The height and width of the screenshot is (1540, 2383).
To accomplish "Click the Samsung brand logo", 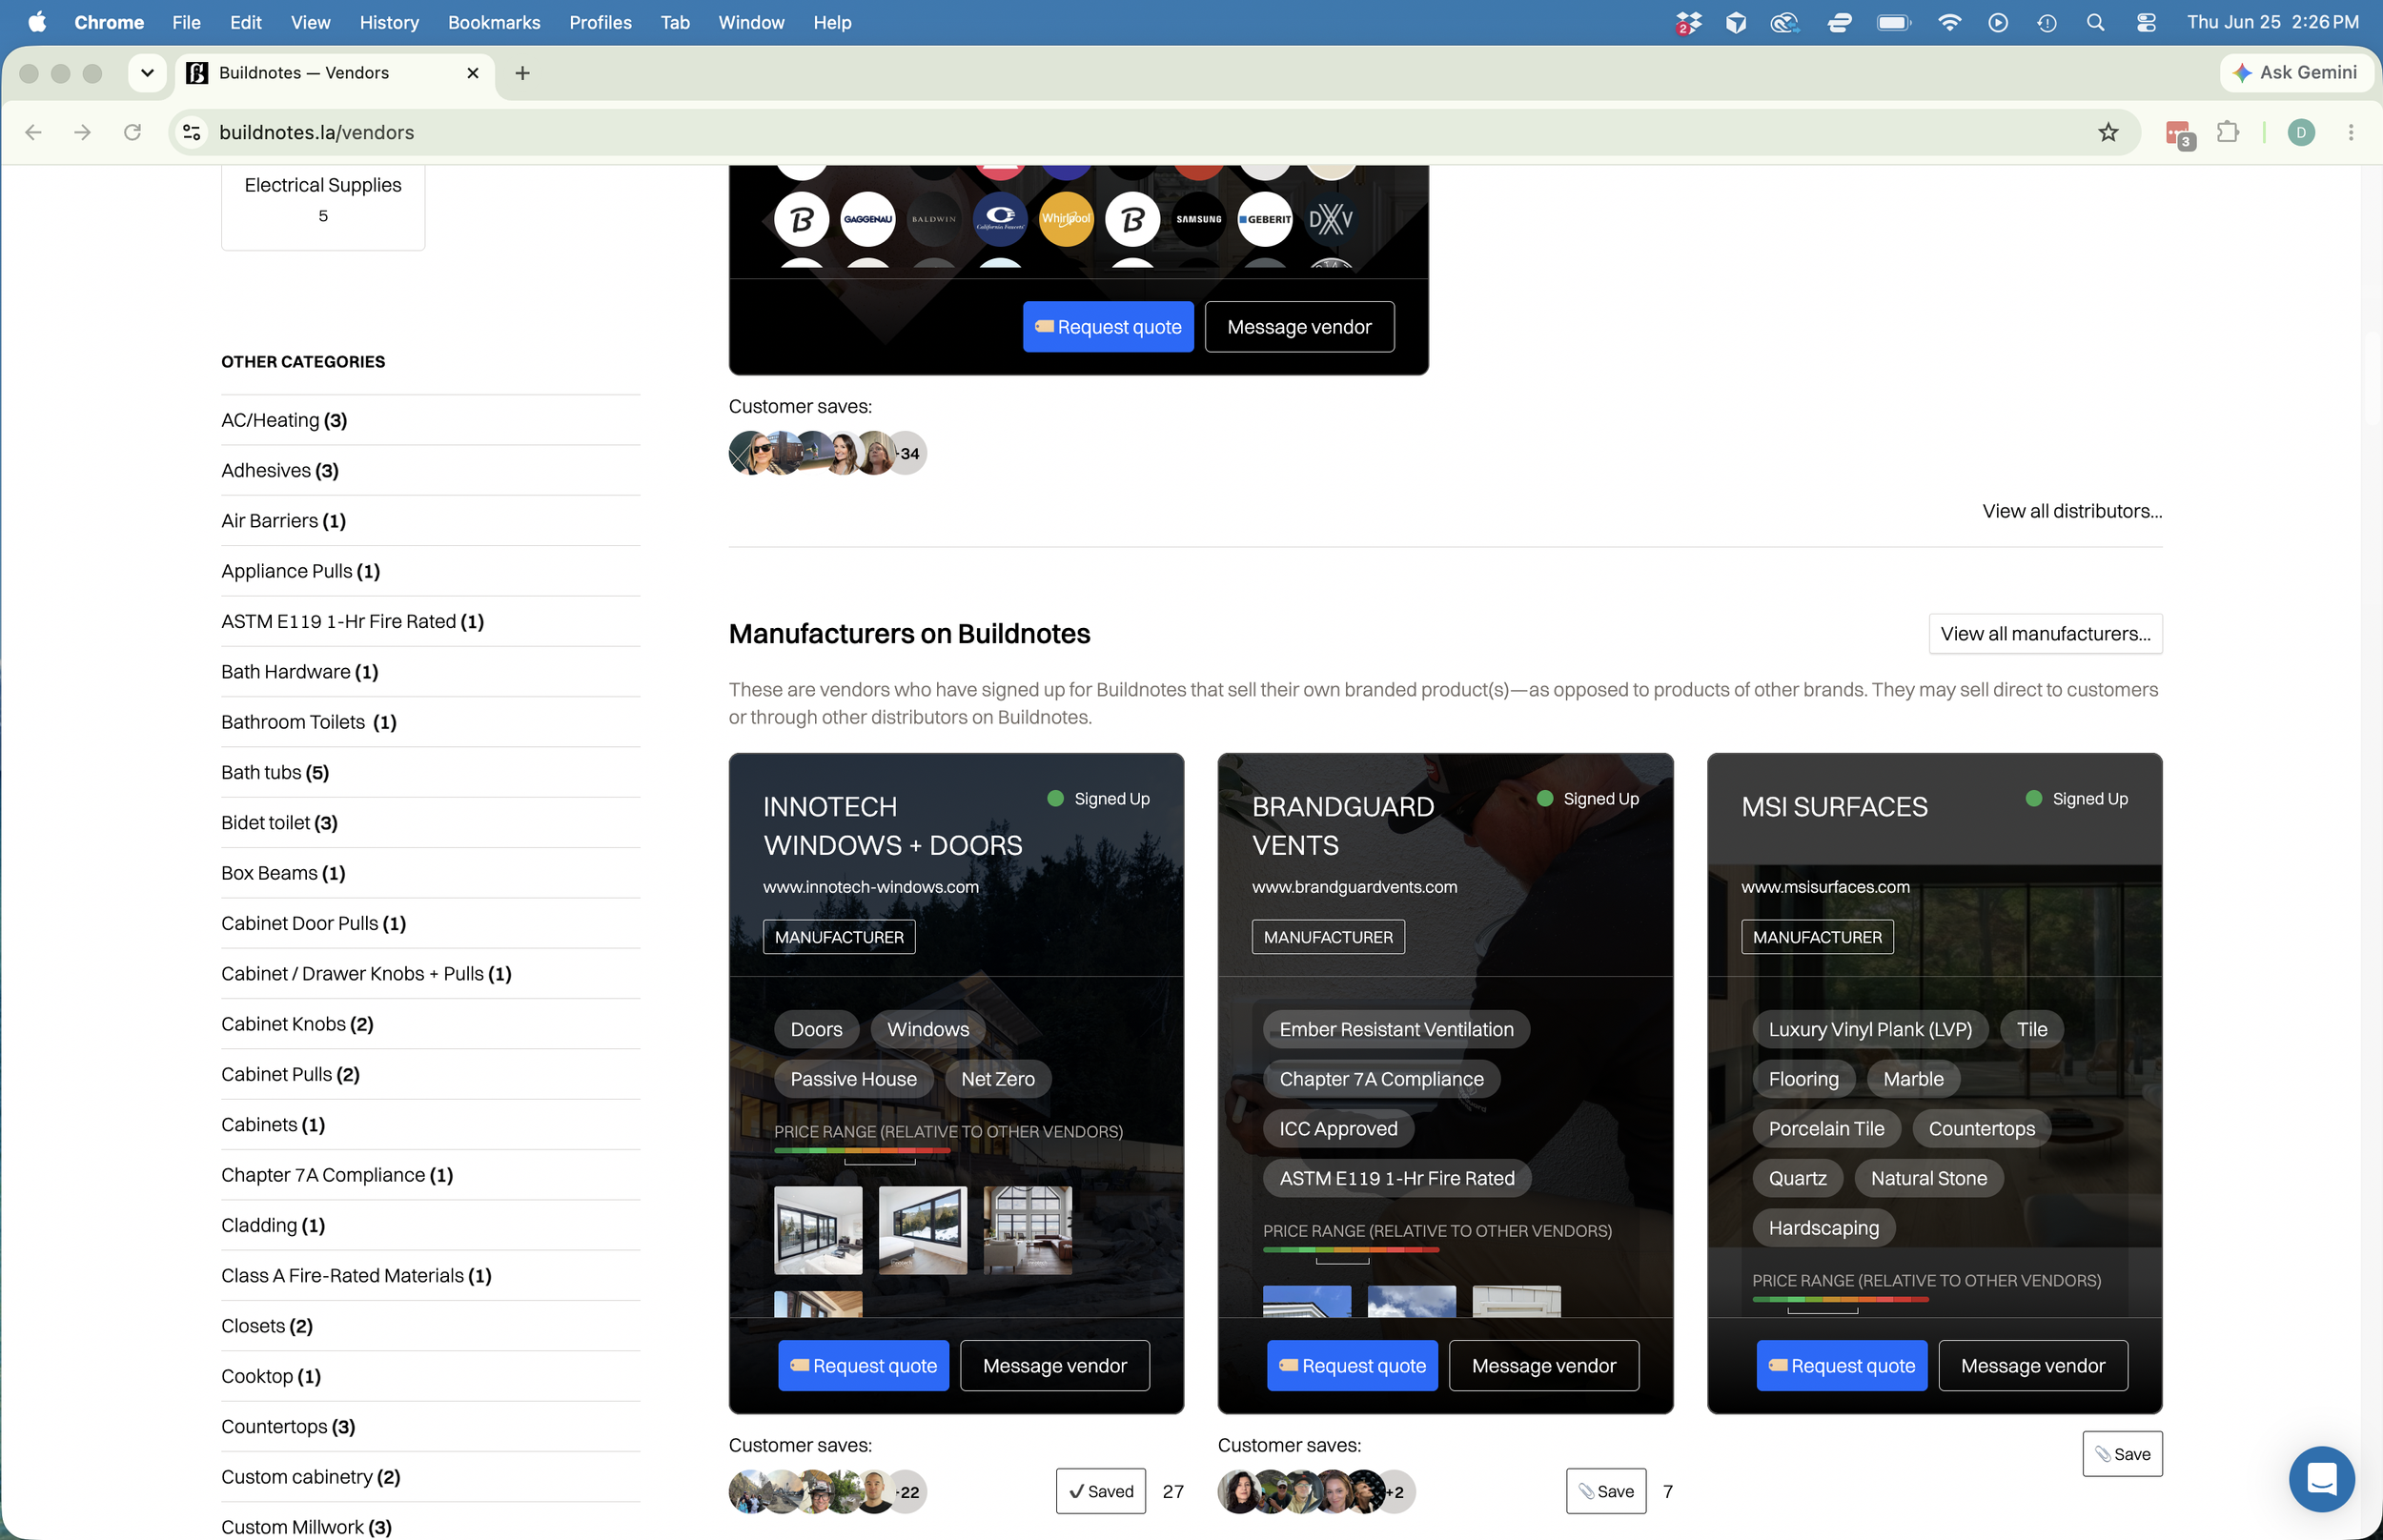I will point(1198,219).
